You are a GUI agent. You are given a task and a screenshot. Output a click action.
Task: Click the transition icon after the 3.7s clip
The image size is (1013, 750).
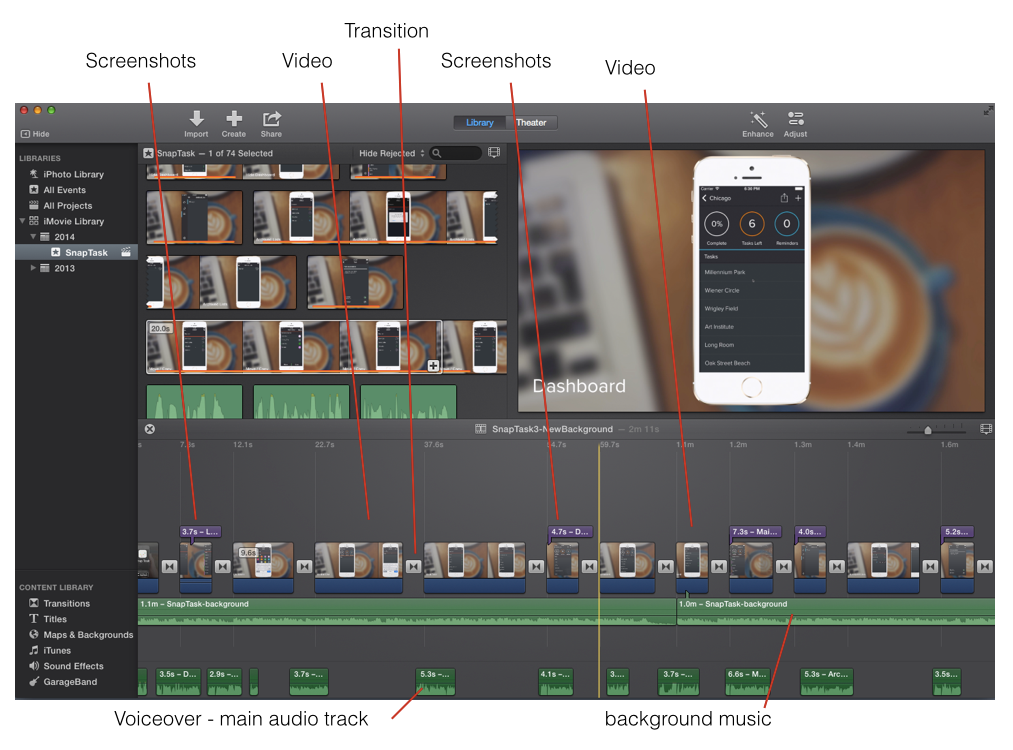(x=222, y=567)
